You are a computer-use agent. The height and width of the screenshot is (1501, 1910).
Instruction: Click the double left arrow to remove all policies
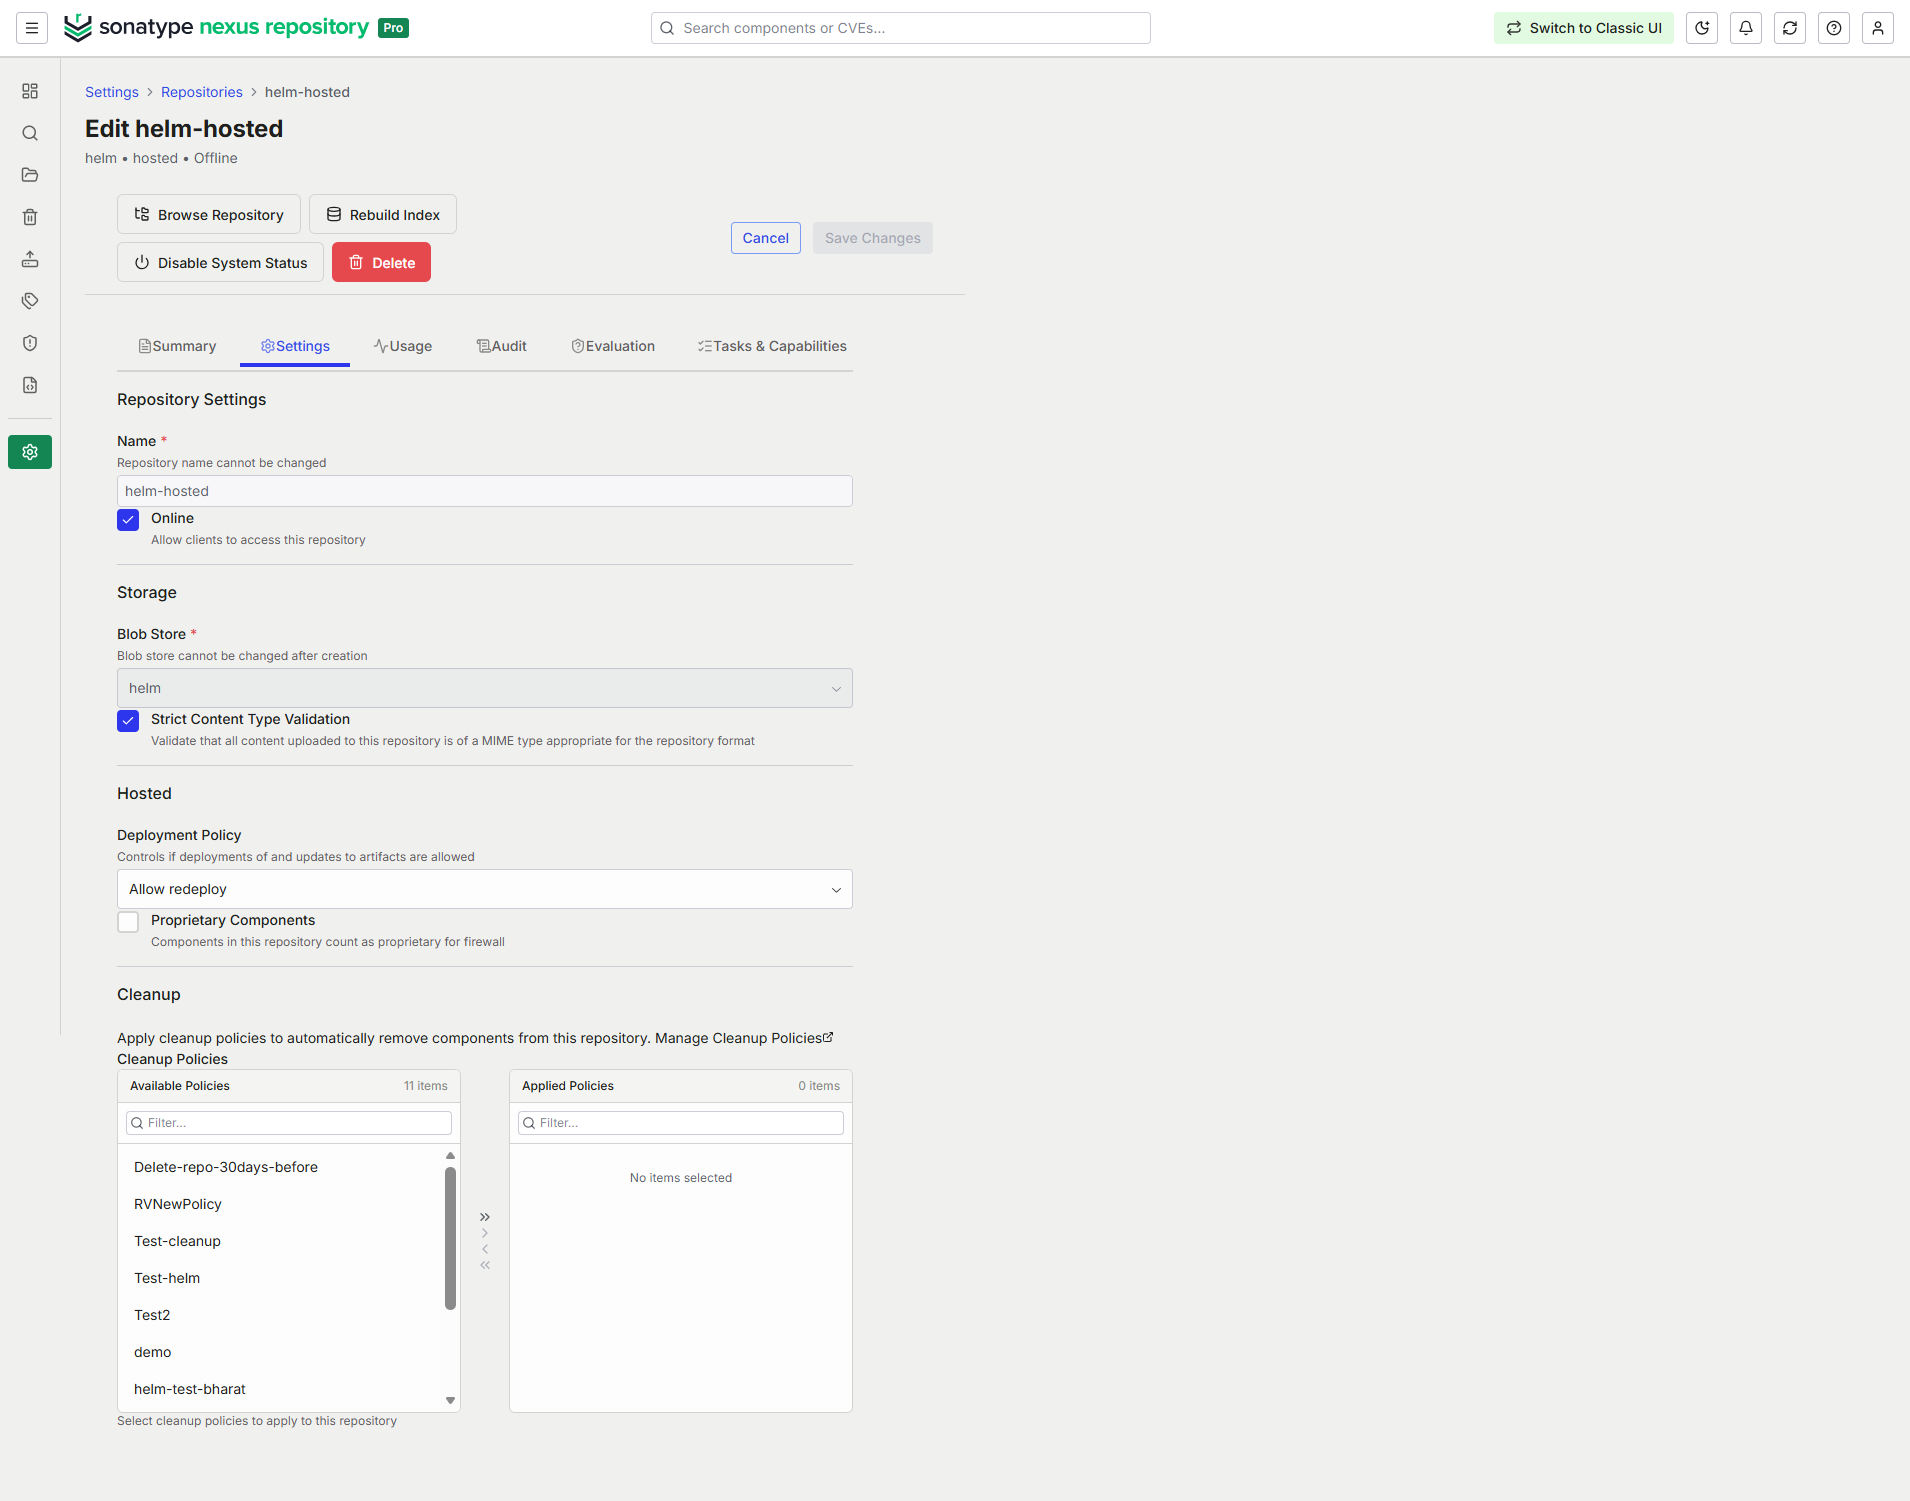pos(485,1265)
